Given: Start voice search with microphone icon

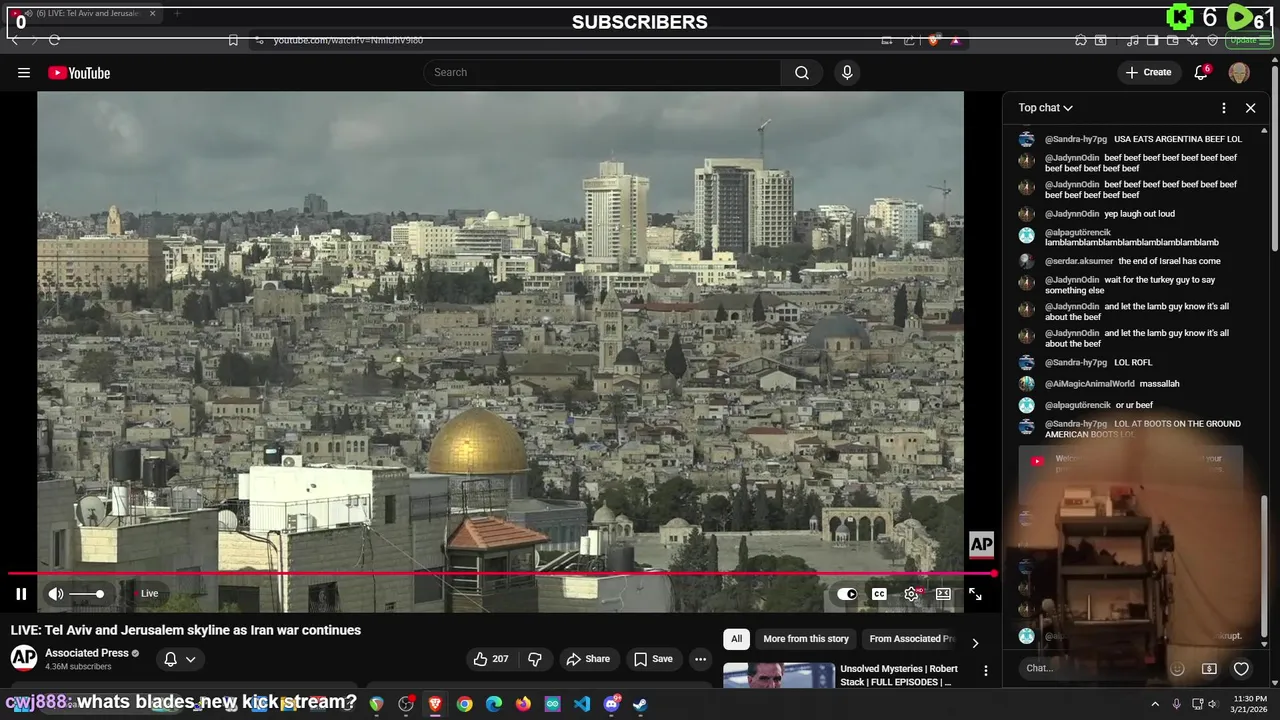Looking at the screenshot, I should pos(847,72).
